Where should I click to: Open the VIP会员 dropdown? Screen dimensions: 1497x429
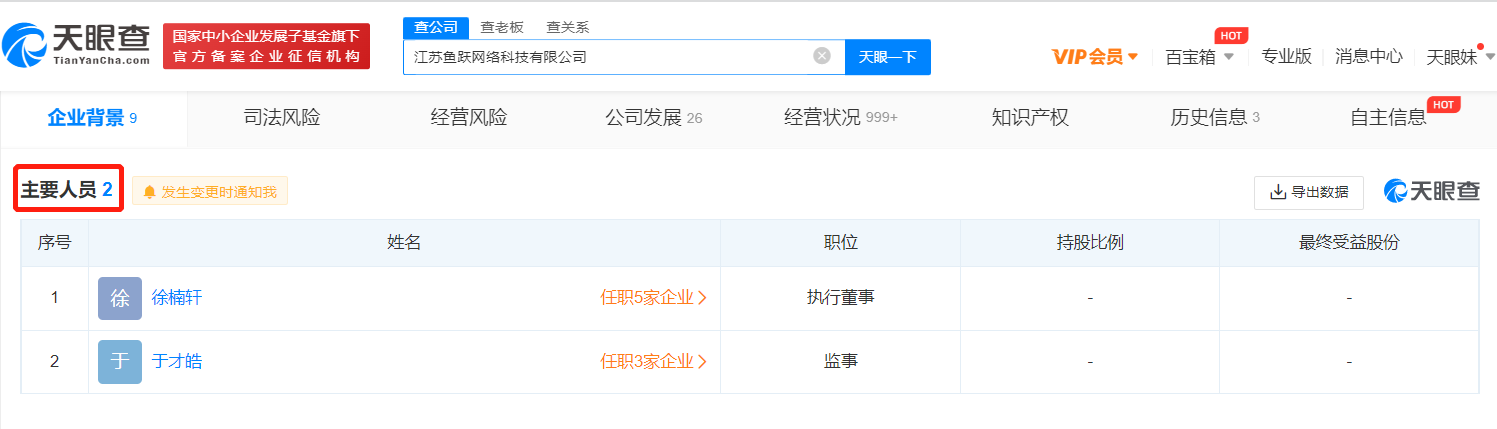1095,57
